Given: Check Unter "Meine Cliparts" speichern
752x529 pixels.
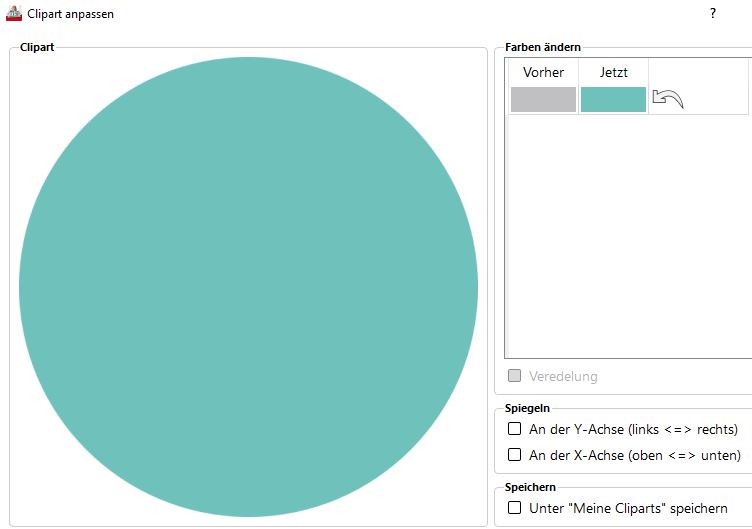Looking at the screenshot, I should (x=515, y=508).
